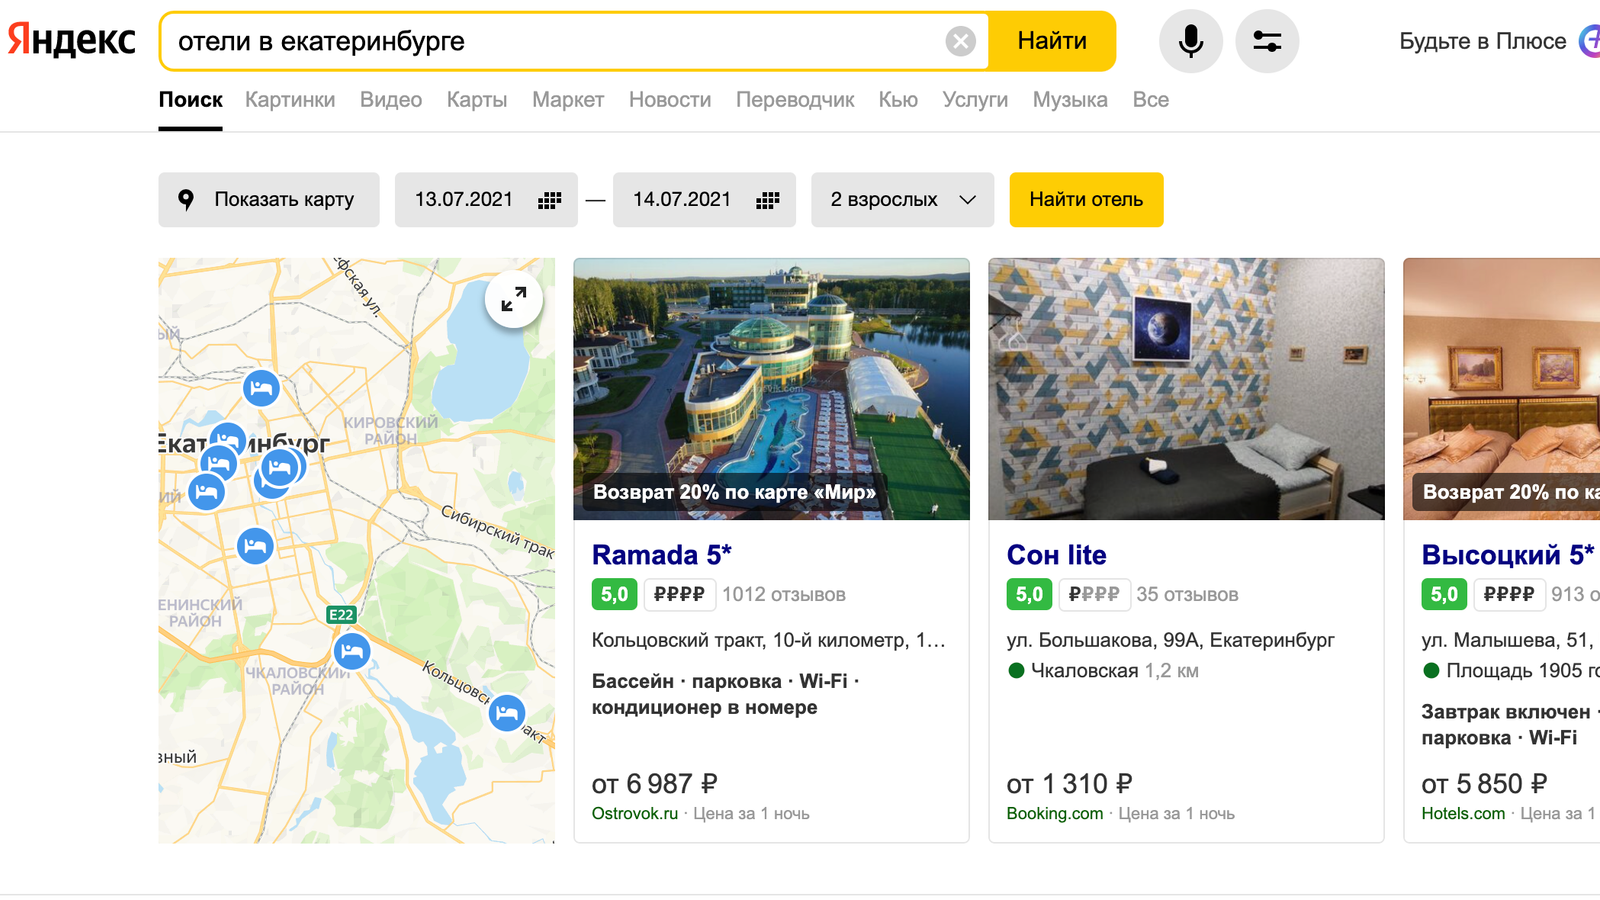Switch to the Переводчик tab
The width and height of the screenshot is (1600, 900).
point(795,100)
